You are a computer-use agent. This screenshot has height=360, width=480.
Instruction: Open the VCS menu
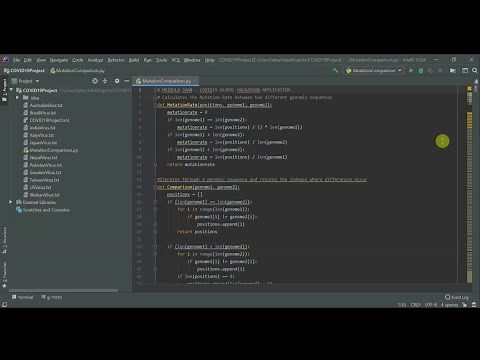point(175,60)
